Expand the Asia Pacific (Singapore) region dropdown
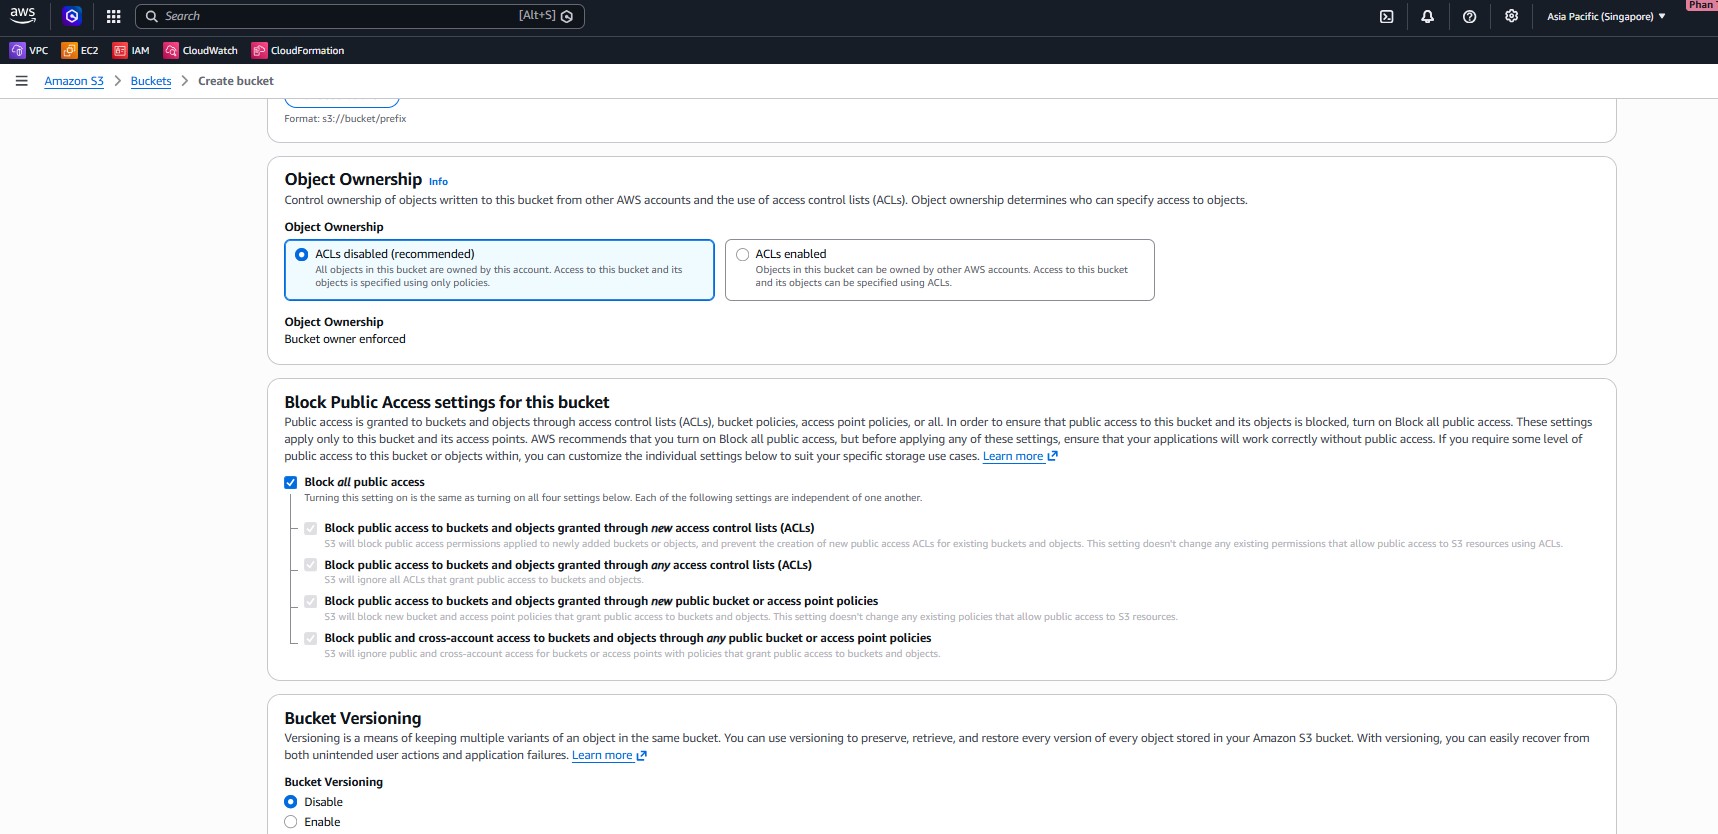The height and width of the screenshot is (834, 1718). click(x=1605, y=16)
